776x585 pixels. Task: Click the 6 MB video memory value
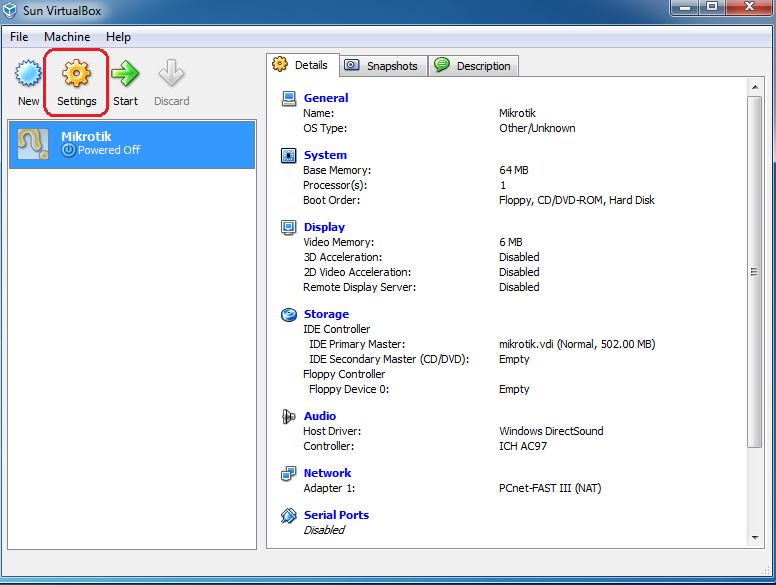(x=511, y=242)
